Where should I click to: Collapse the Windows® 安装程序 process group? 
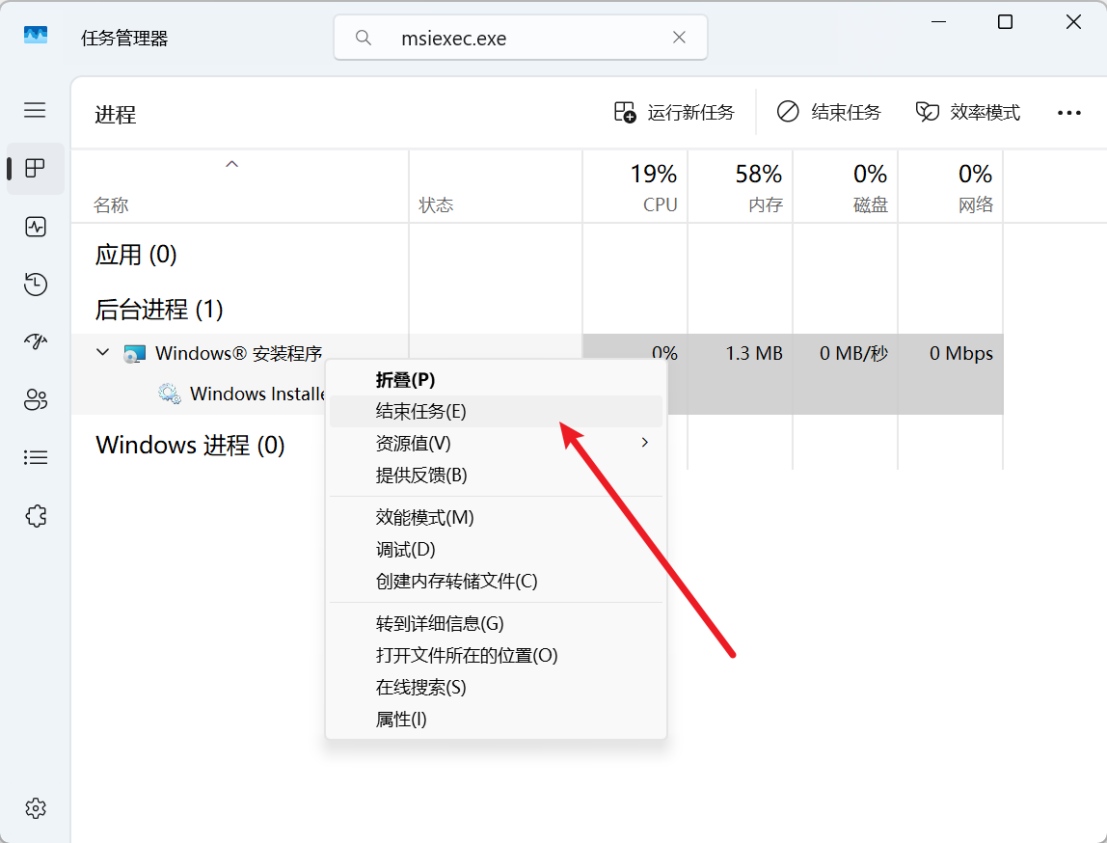pos(103,352)
